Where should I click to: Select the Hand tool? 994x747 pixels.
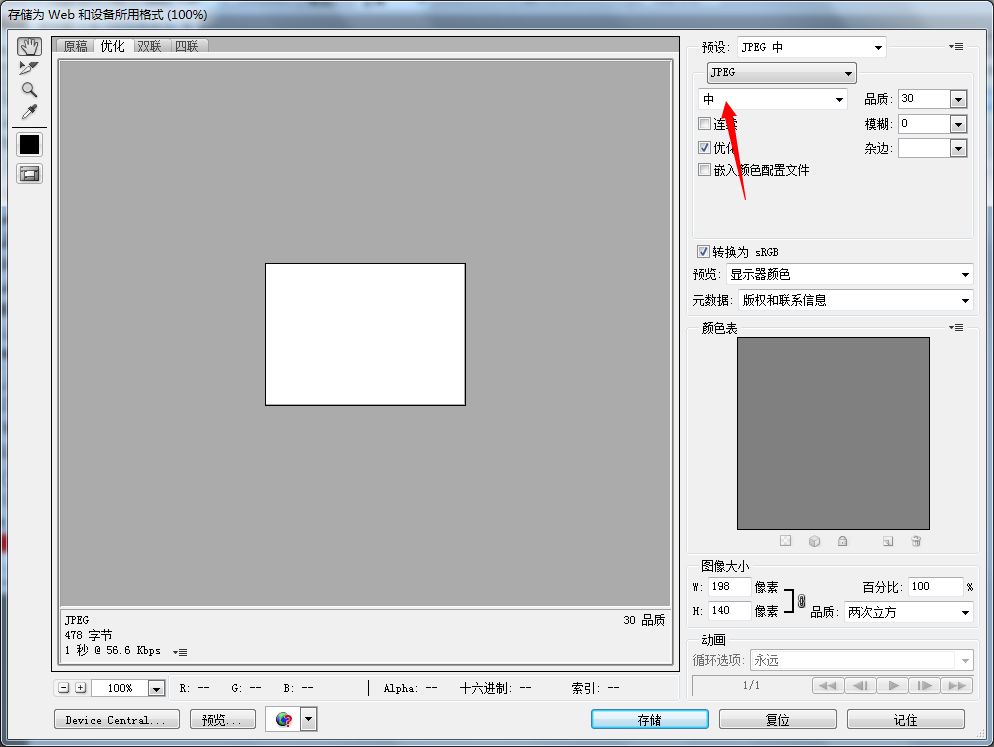tap(29, 47)
